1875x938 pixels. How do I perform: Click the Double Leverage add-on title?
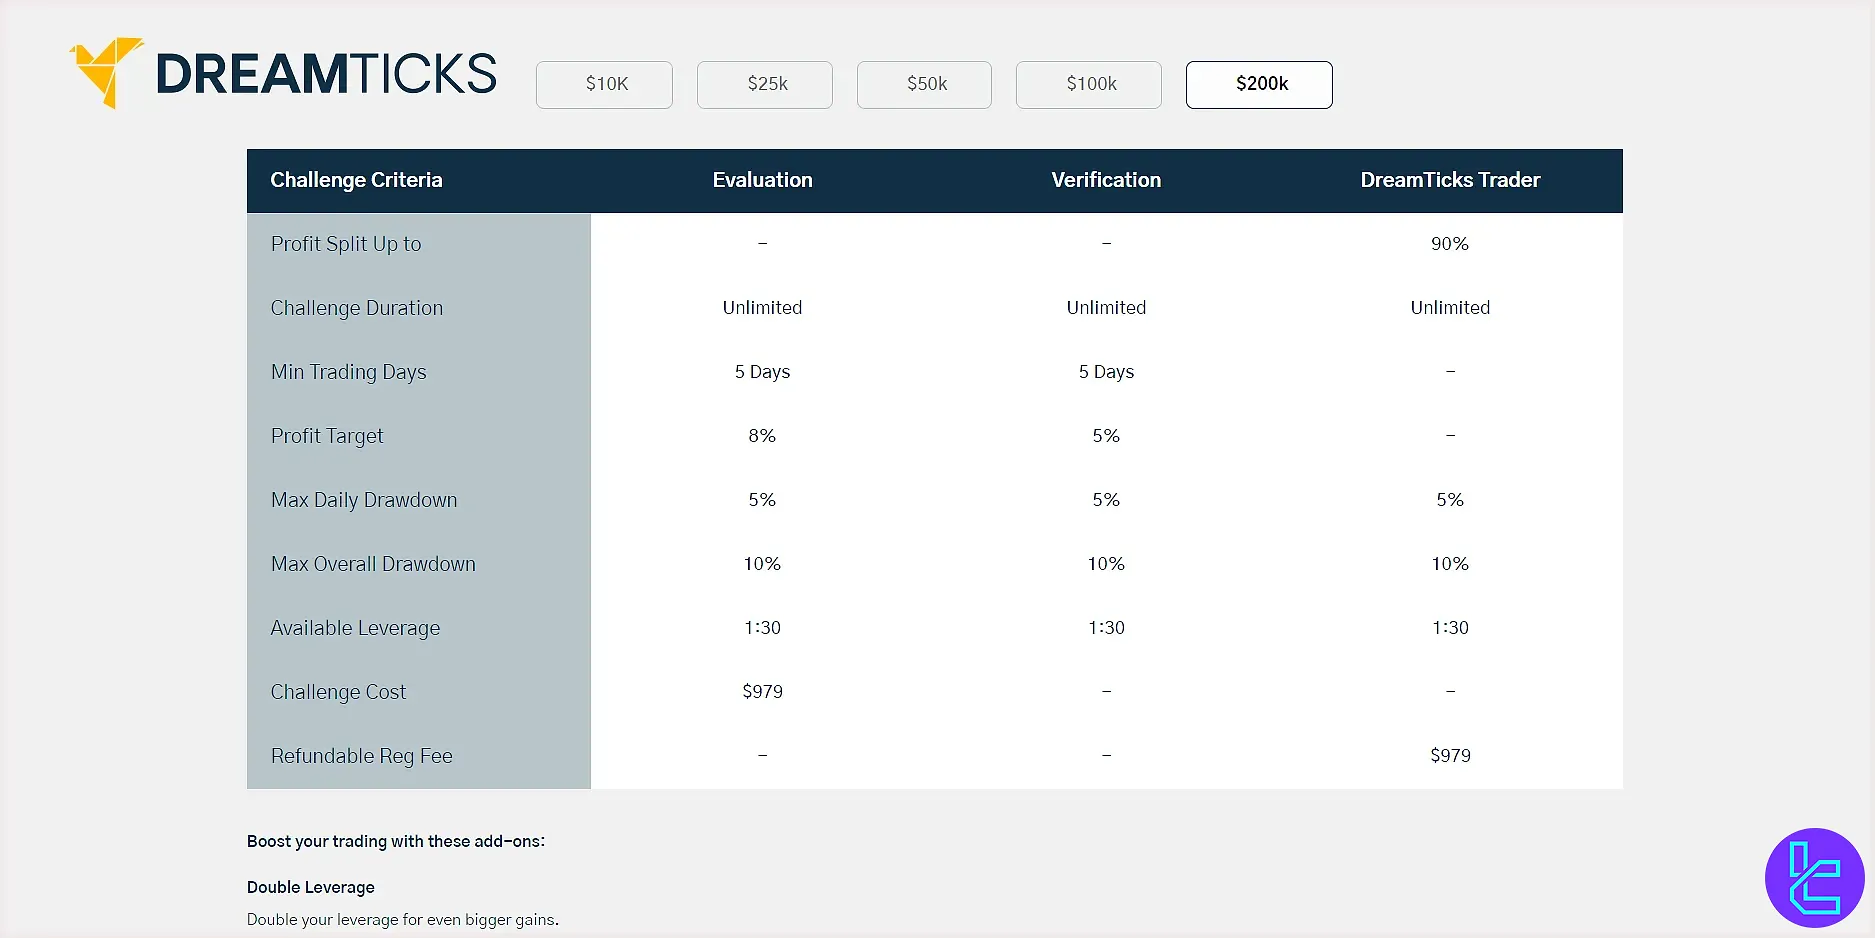point(311,888)
